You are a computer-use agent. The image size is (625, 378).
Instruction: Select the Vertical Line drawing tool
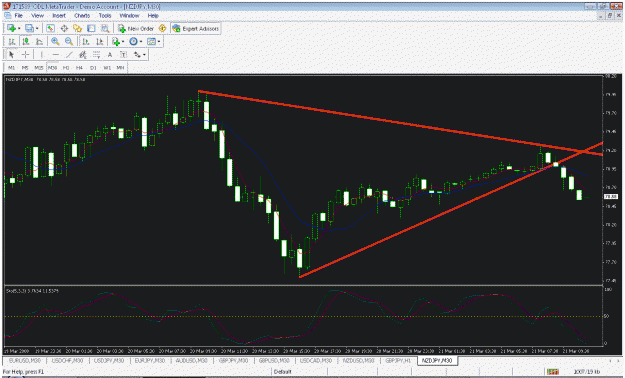(x=41, y=55)
